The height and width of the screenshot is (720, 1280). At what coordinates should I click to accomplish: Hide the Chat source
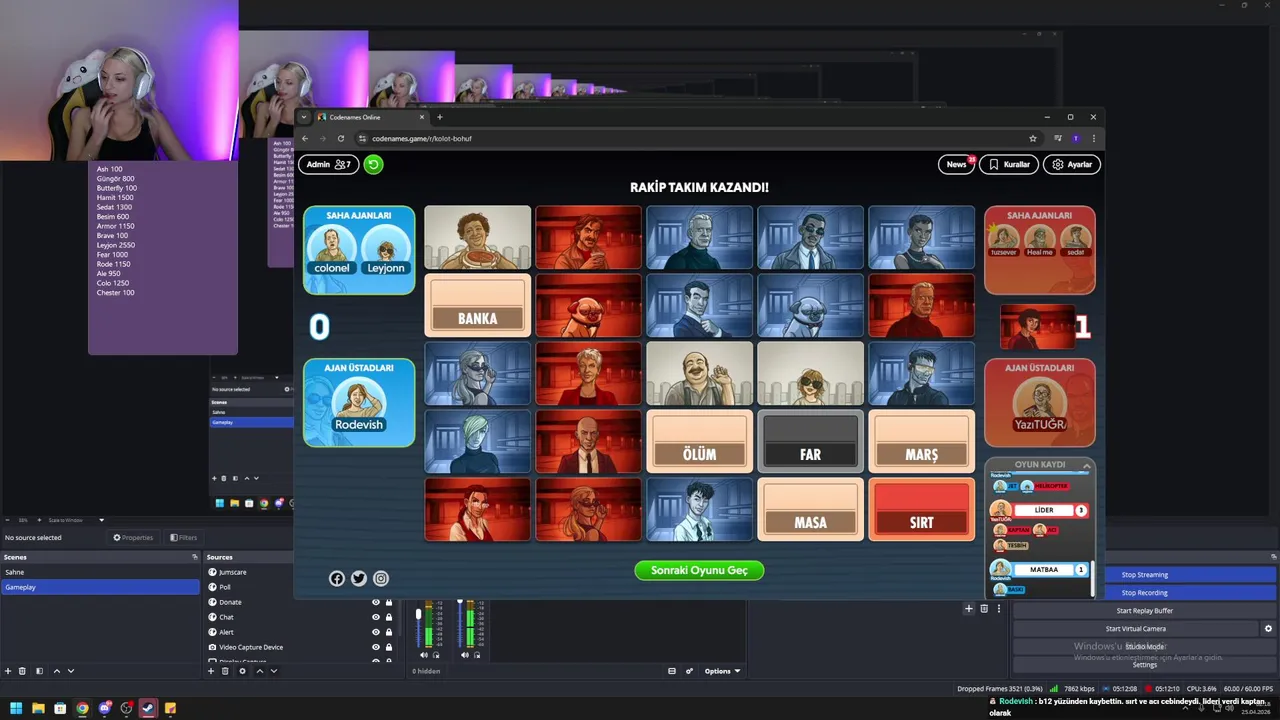click(376, 617)
